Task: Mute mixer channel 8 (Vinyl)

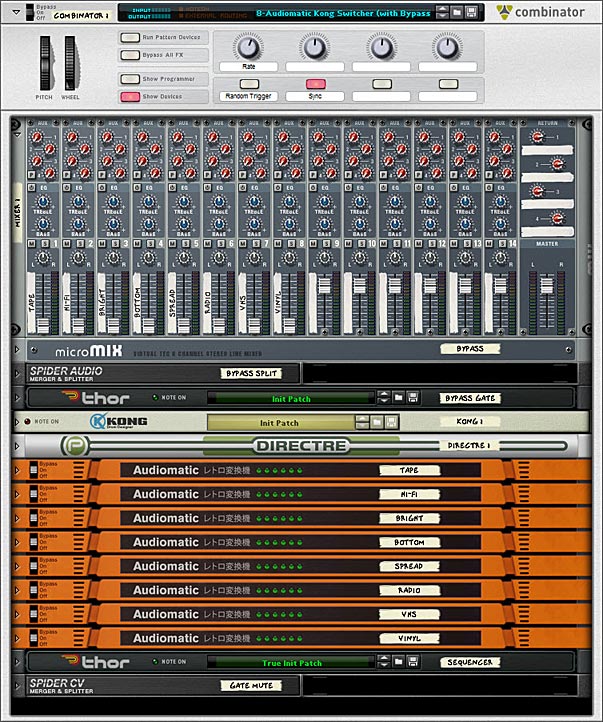Action: tap(278, 244)
